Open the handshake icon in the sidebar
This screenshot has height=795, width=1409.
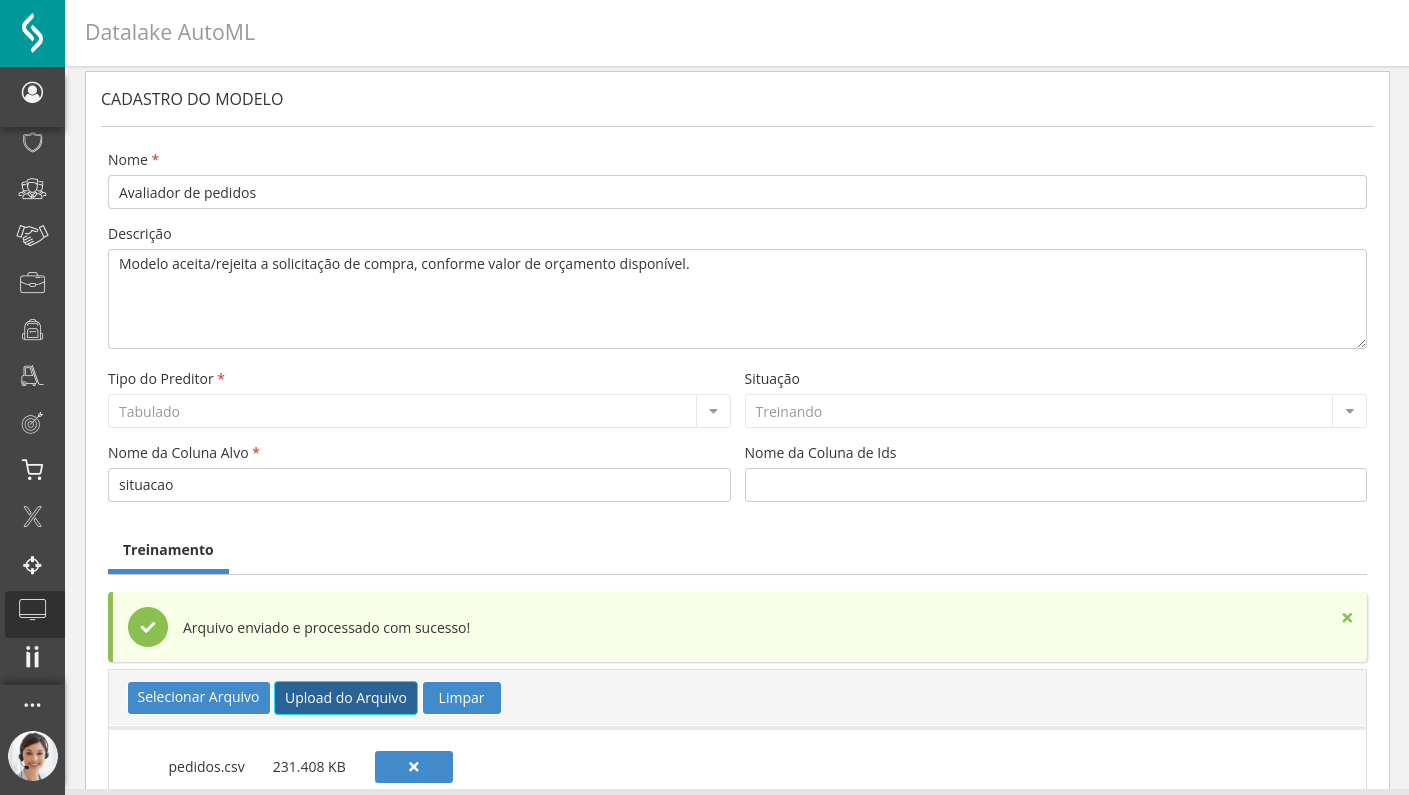(32, 235)
